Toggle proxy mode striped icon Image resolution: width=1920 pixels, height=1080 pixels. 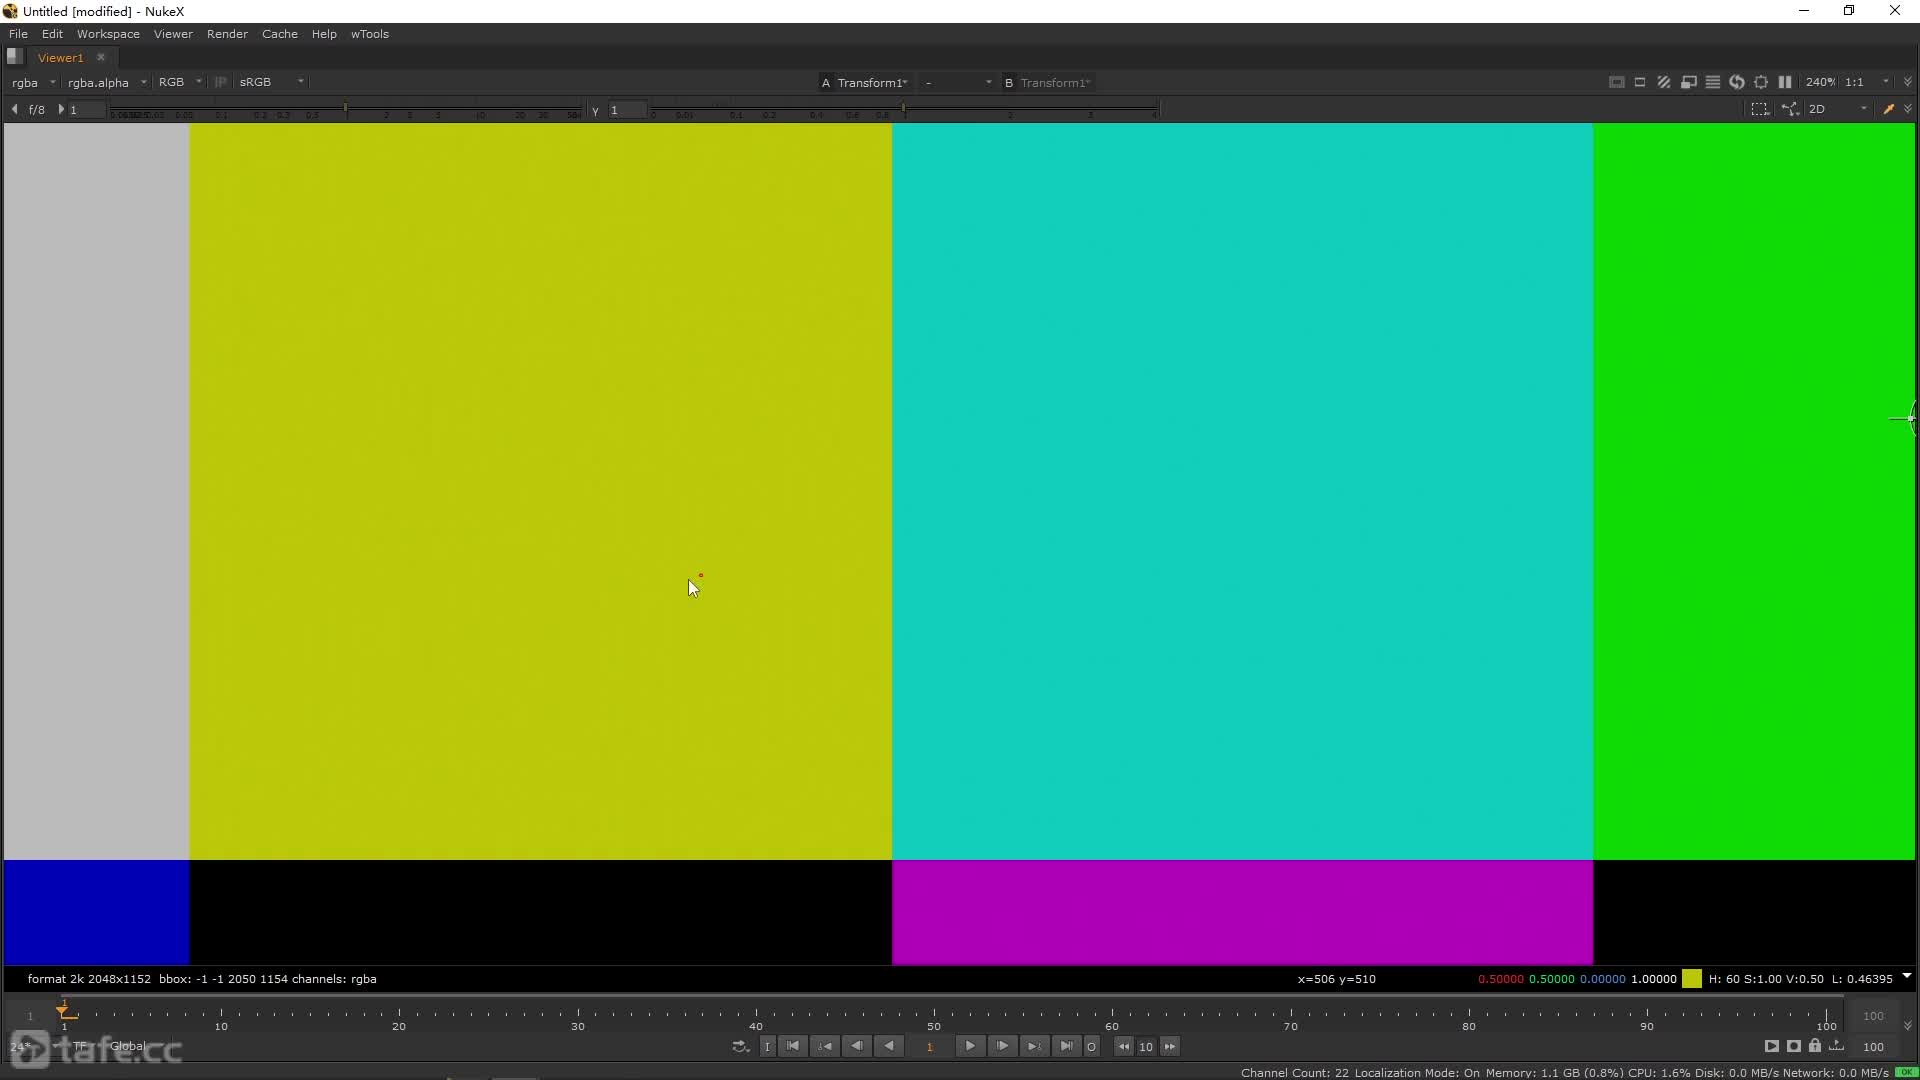[1664, 82]
